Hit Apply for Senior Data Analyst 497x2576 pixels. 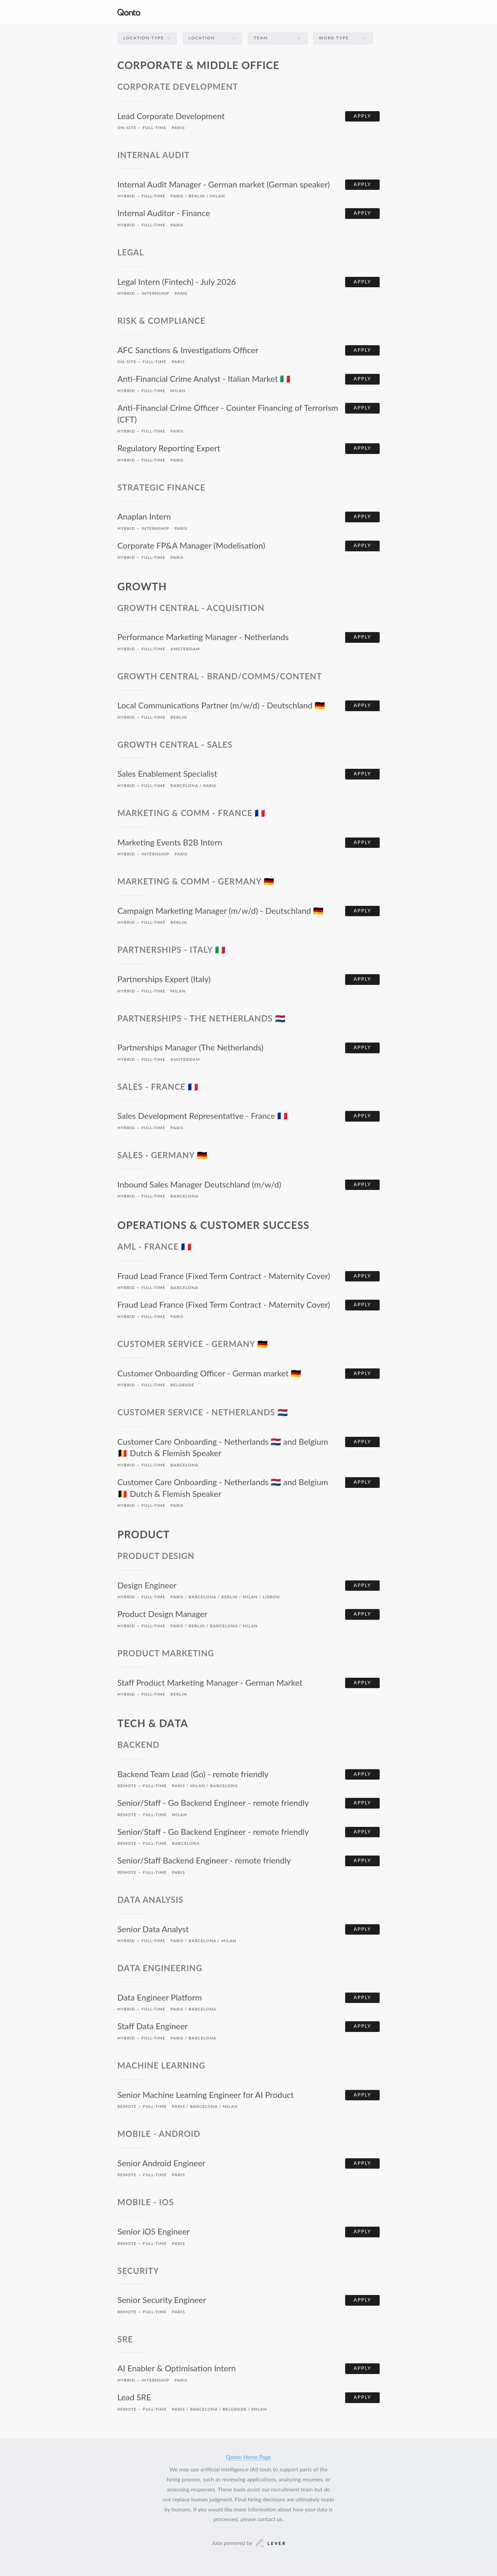(362, 1929)
